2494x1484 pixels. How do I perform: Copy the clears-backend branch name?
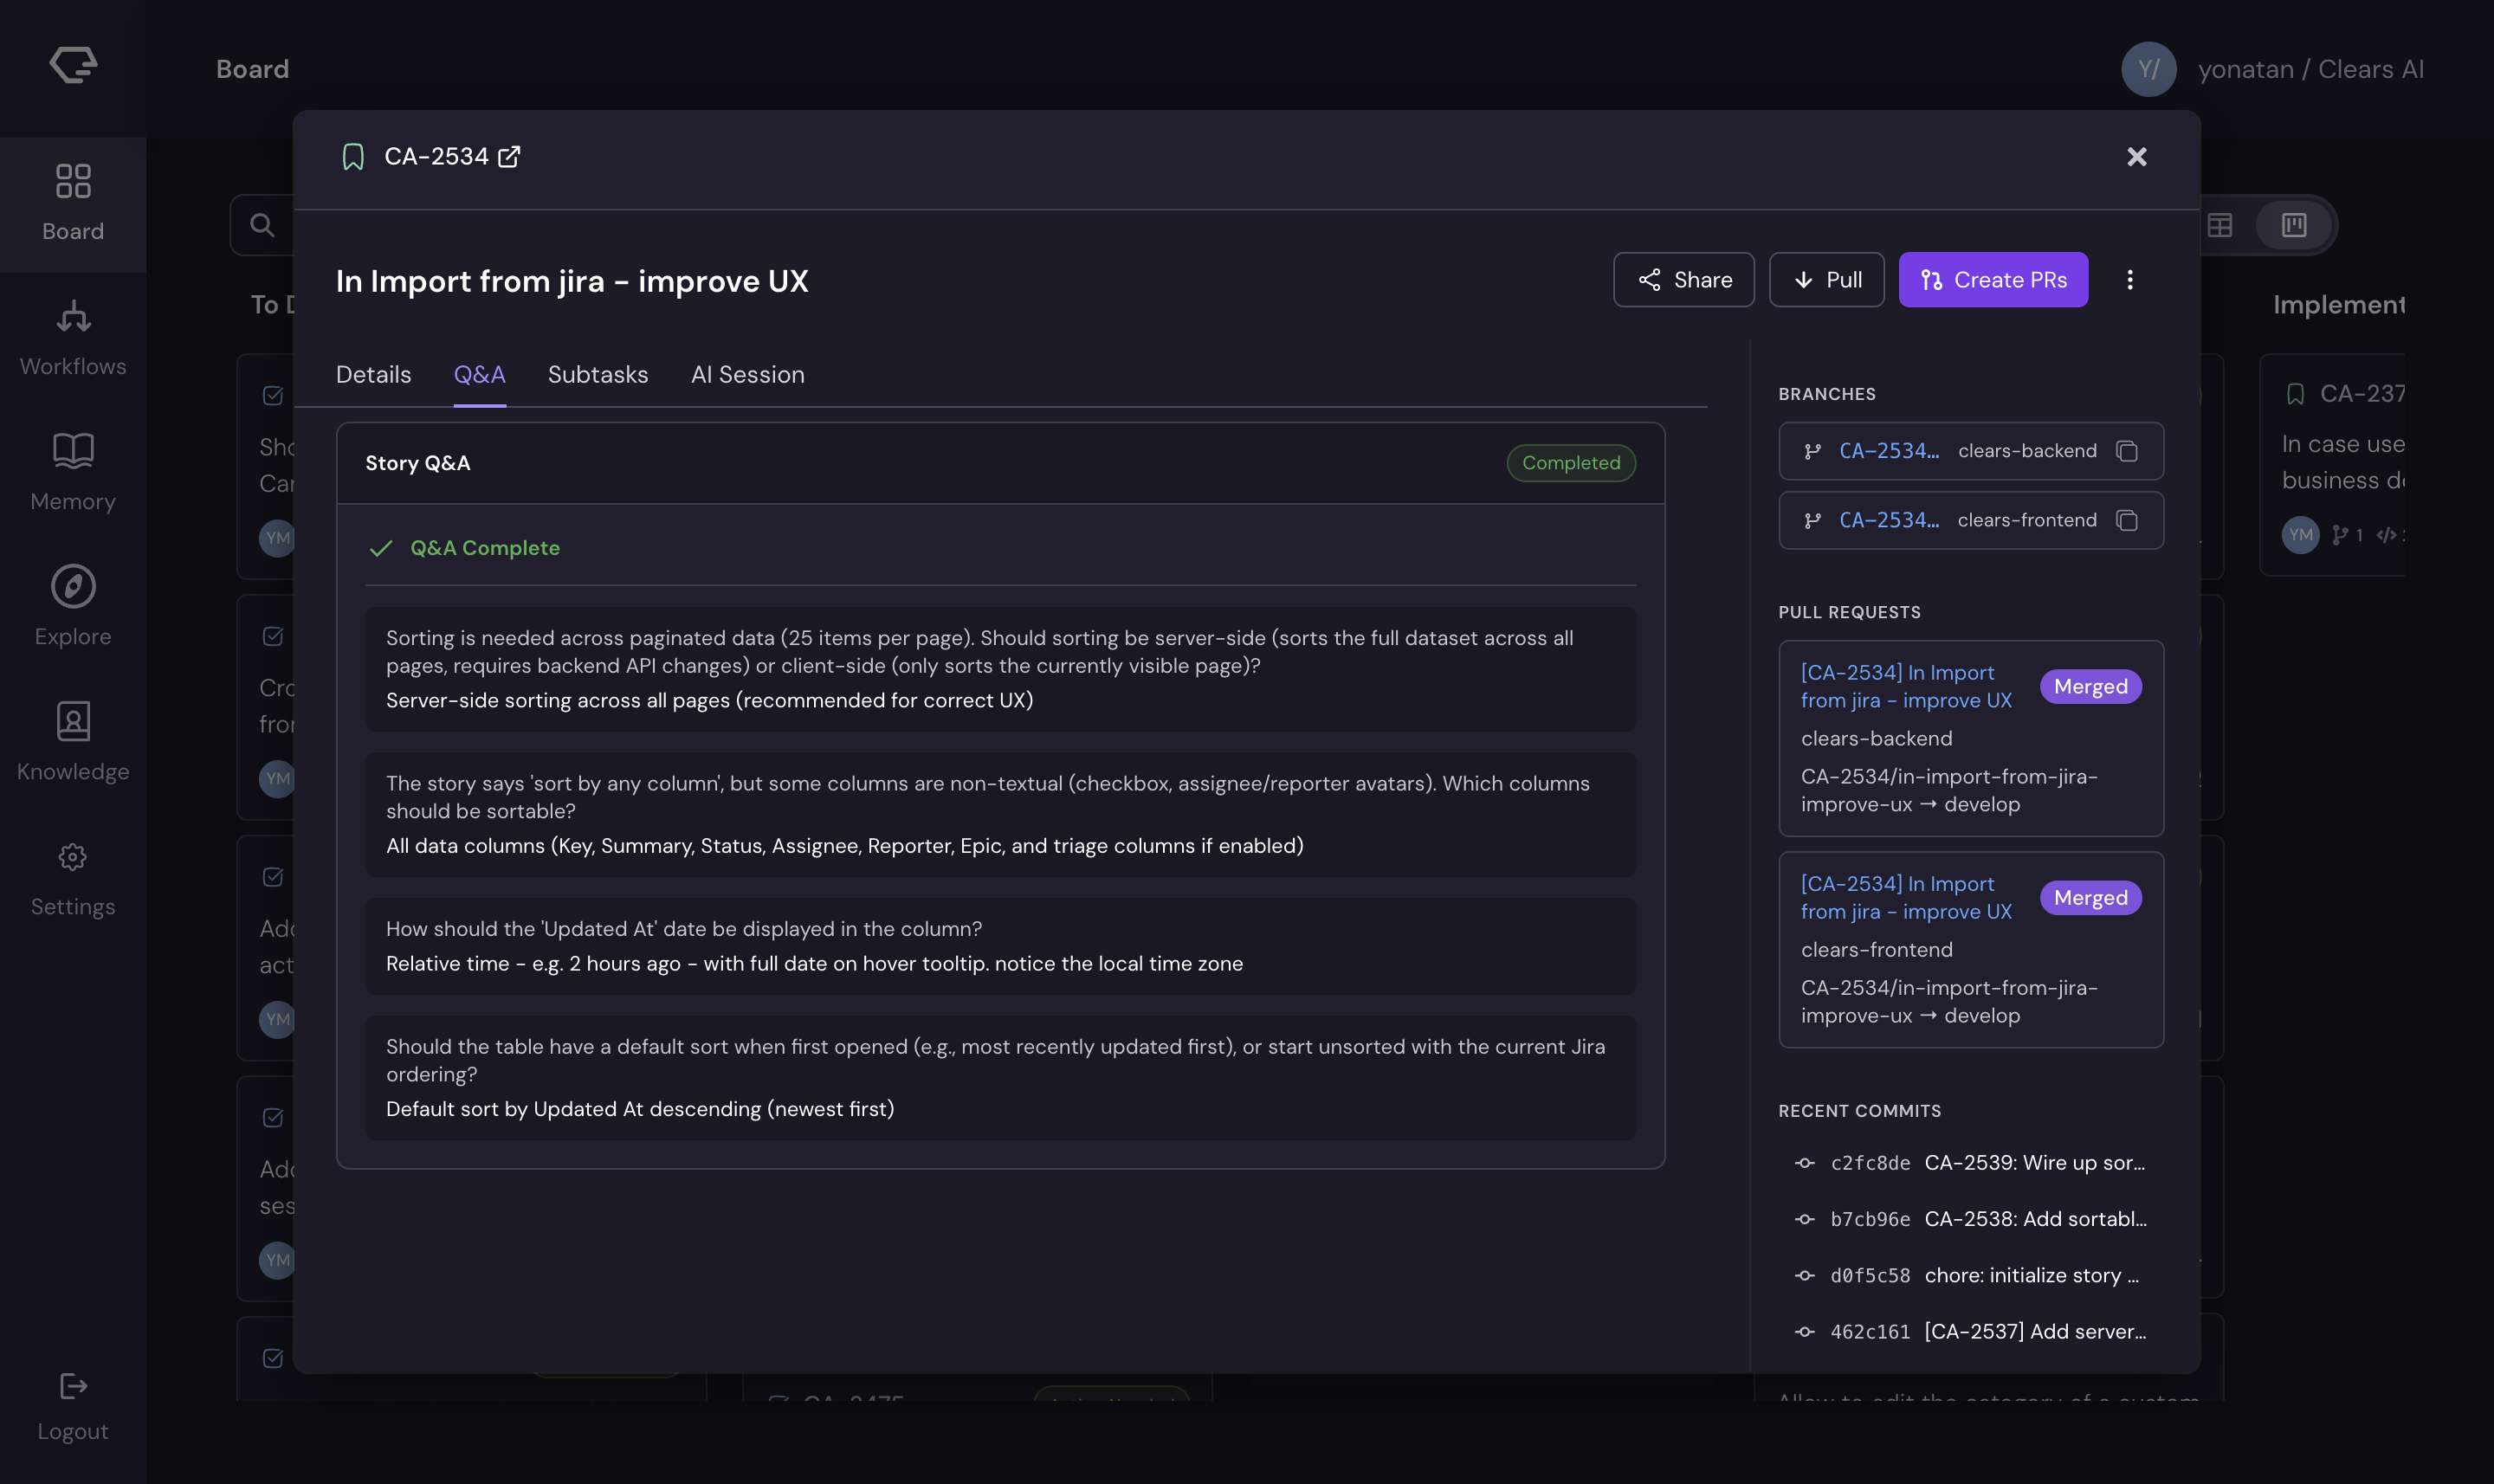pyautogui.click(x=2127, y=451)
